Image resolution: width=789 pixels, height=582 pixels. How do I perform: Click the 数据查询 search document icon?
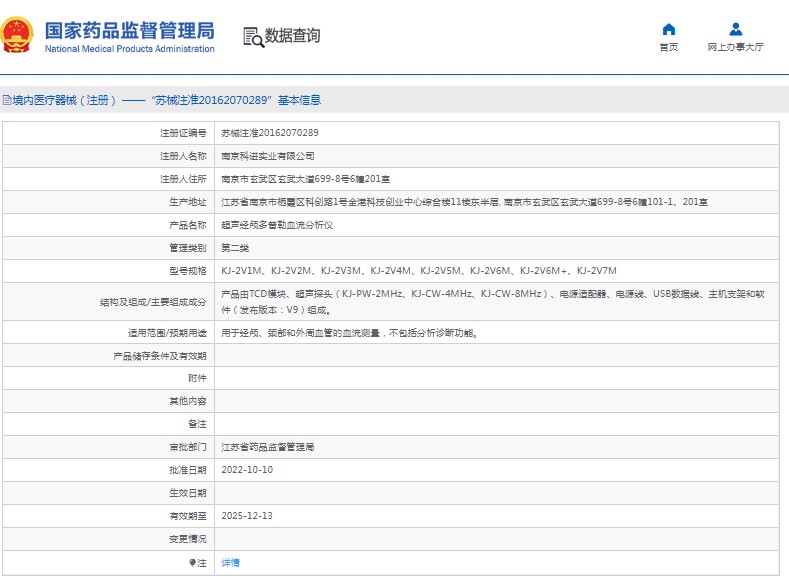(x=254, y=37)
